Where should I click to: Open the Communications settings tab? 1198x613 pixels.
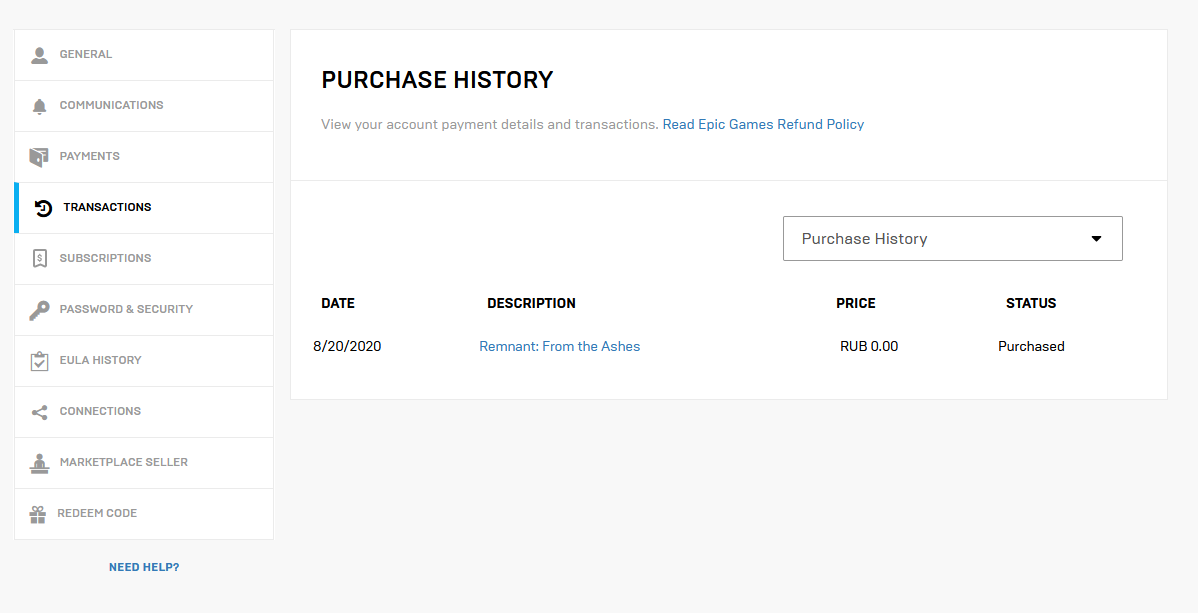tap(111, 105)
